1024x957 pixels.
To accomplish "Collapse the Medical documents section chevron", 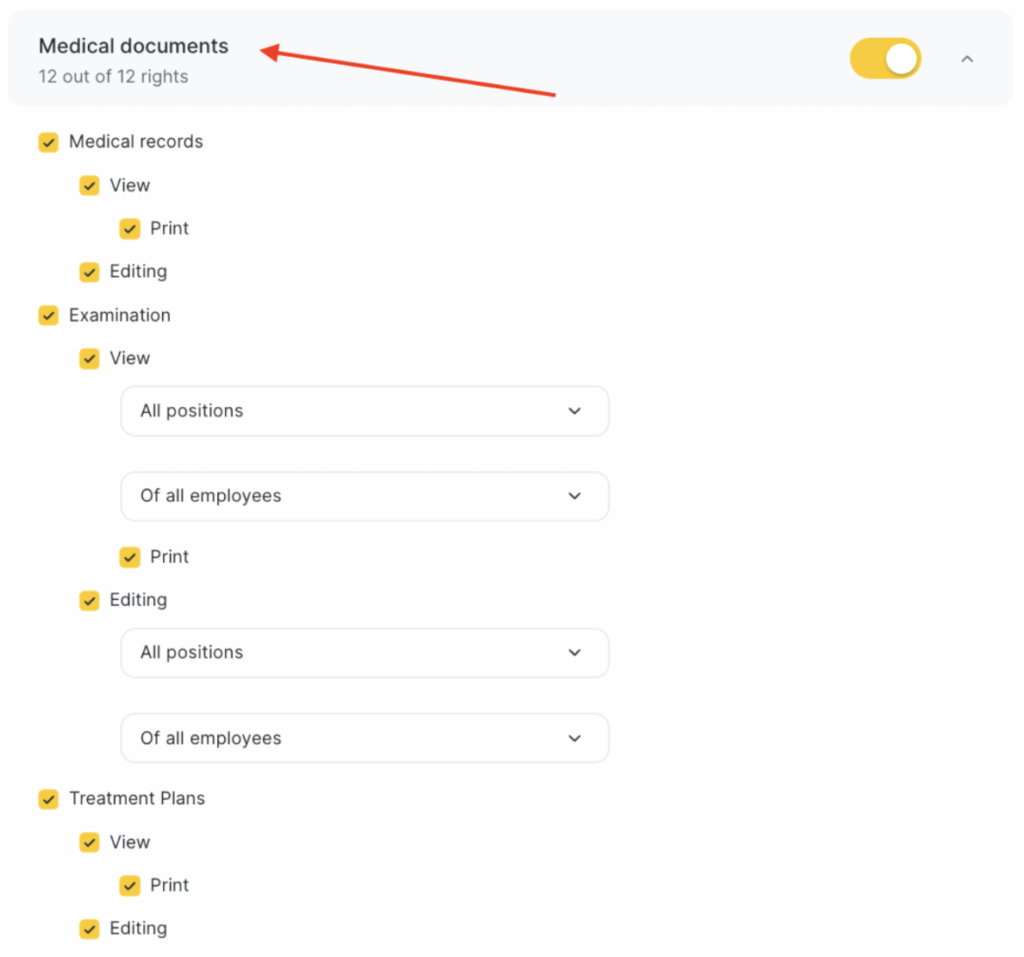I will 966,59.
